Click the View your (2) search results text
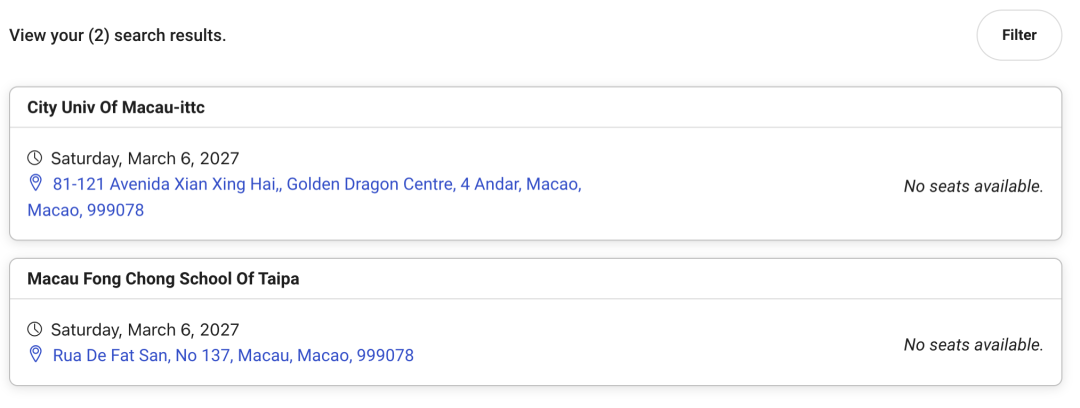This screenshot has height=408, width=1080. pyautogui.click(x=118, y=35)
